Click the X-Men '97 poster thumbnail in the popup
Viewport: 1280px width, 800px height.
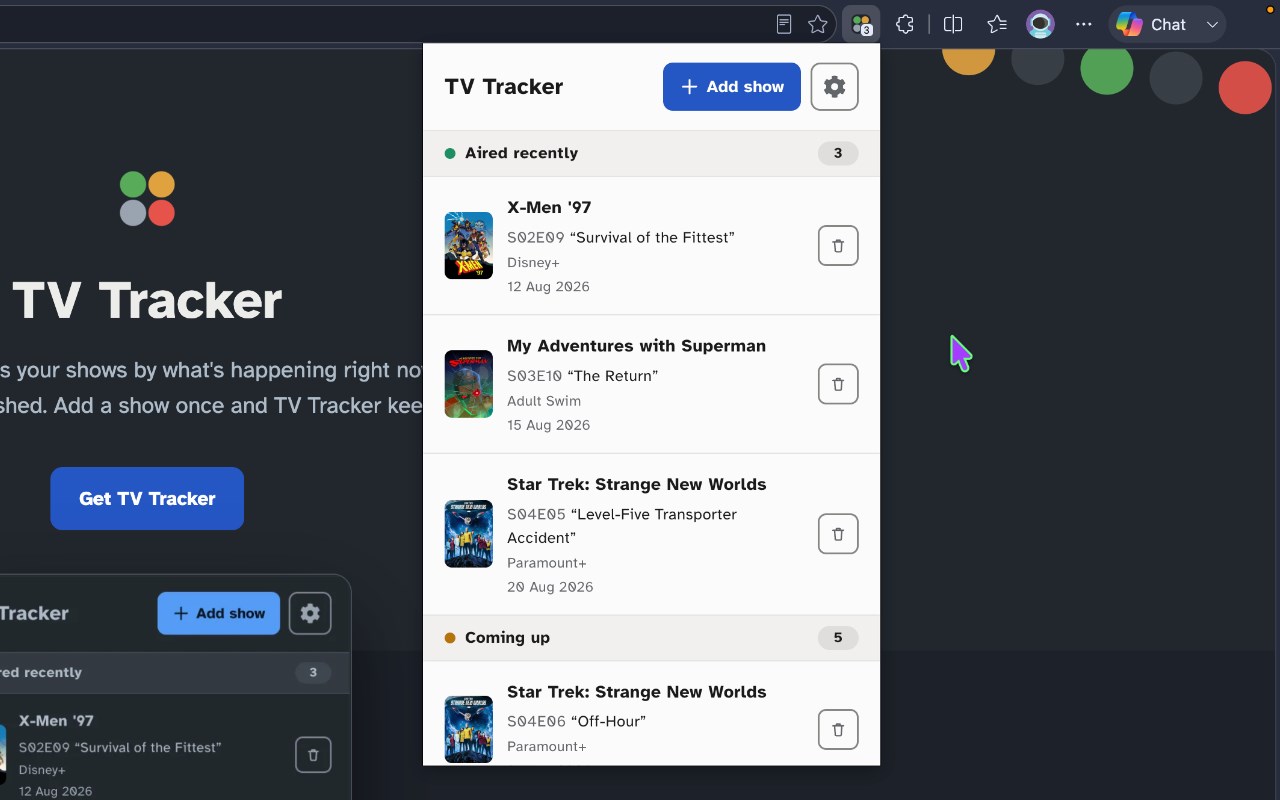(x=469, y=246)
